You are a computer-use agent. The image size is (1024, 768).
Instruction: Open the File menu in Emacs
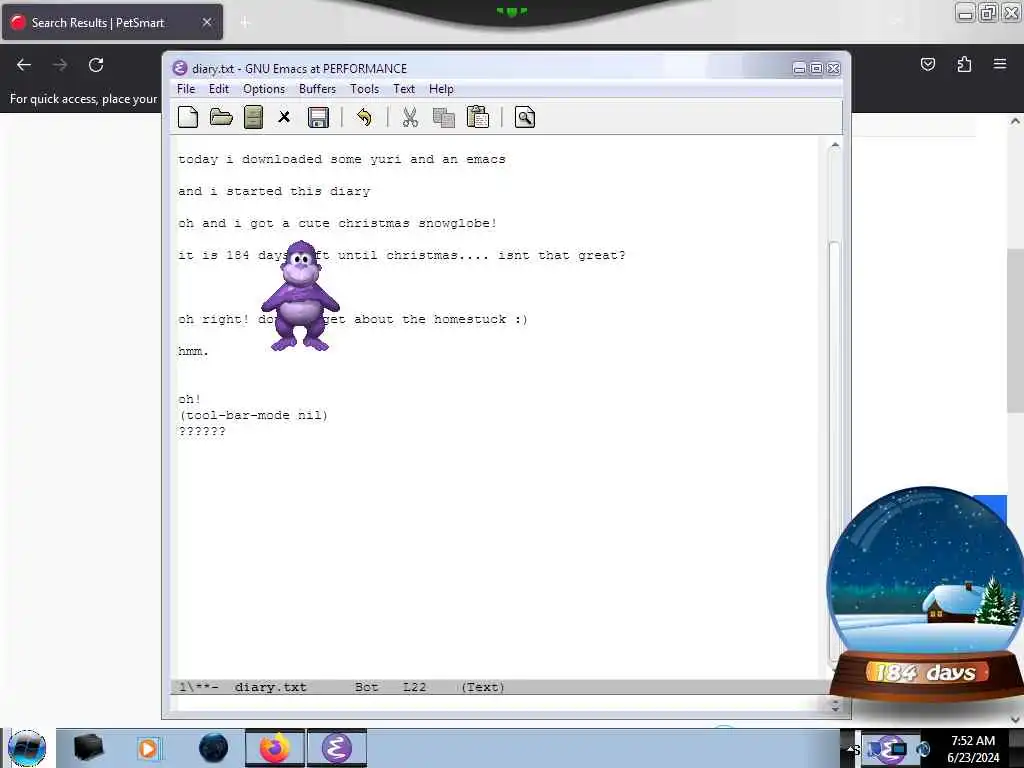(186, 89)
